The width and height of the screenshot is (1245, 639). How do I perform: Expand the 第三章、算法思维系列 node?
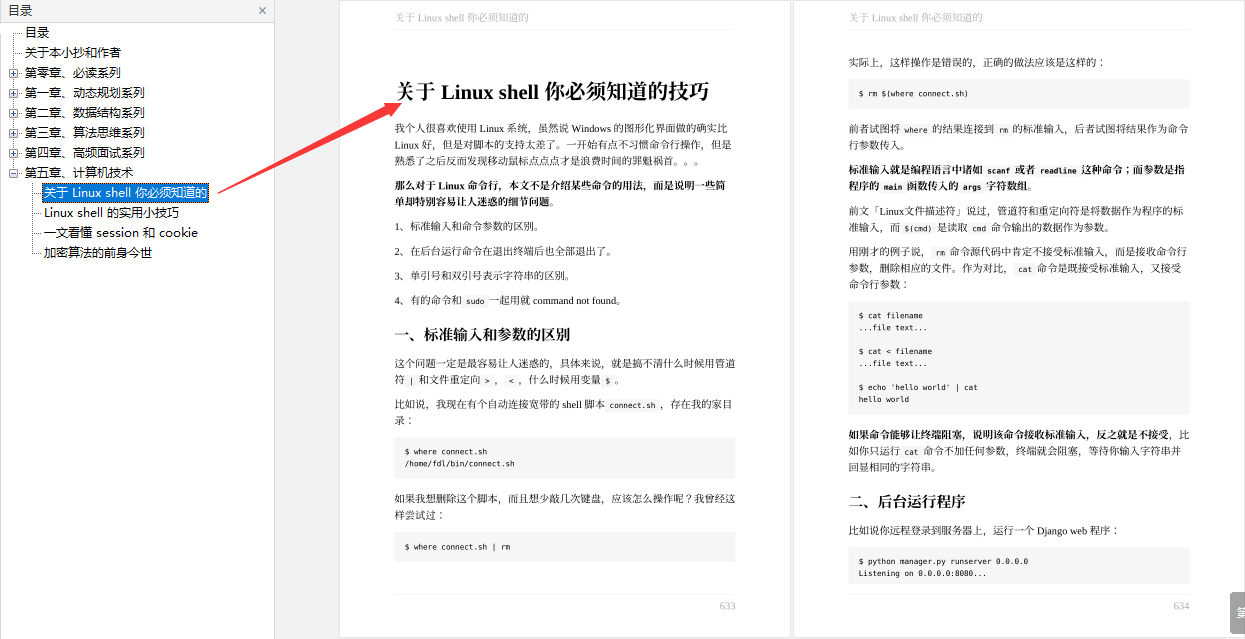(x=13, y=133)
